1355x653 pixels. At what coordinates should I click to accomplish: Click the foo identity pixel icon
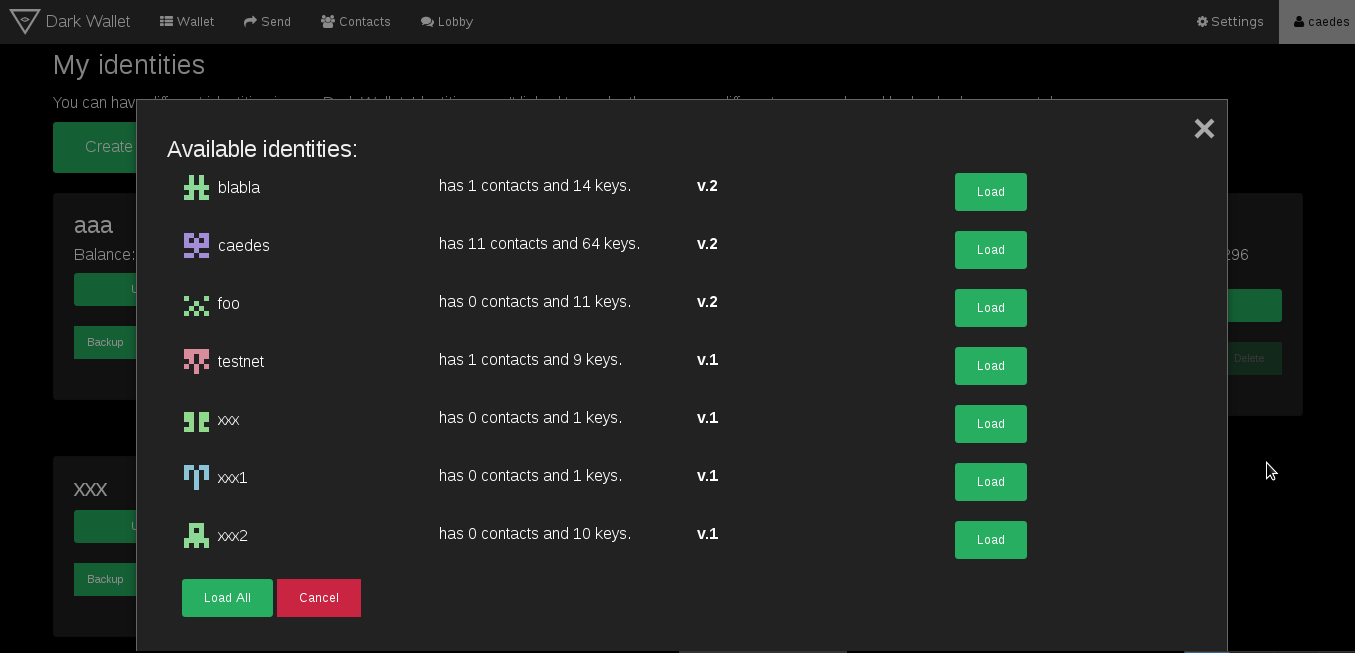[x=196, y=304]
